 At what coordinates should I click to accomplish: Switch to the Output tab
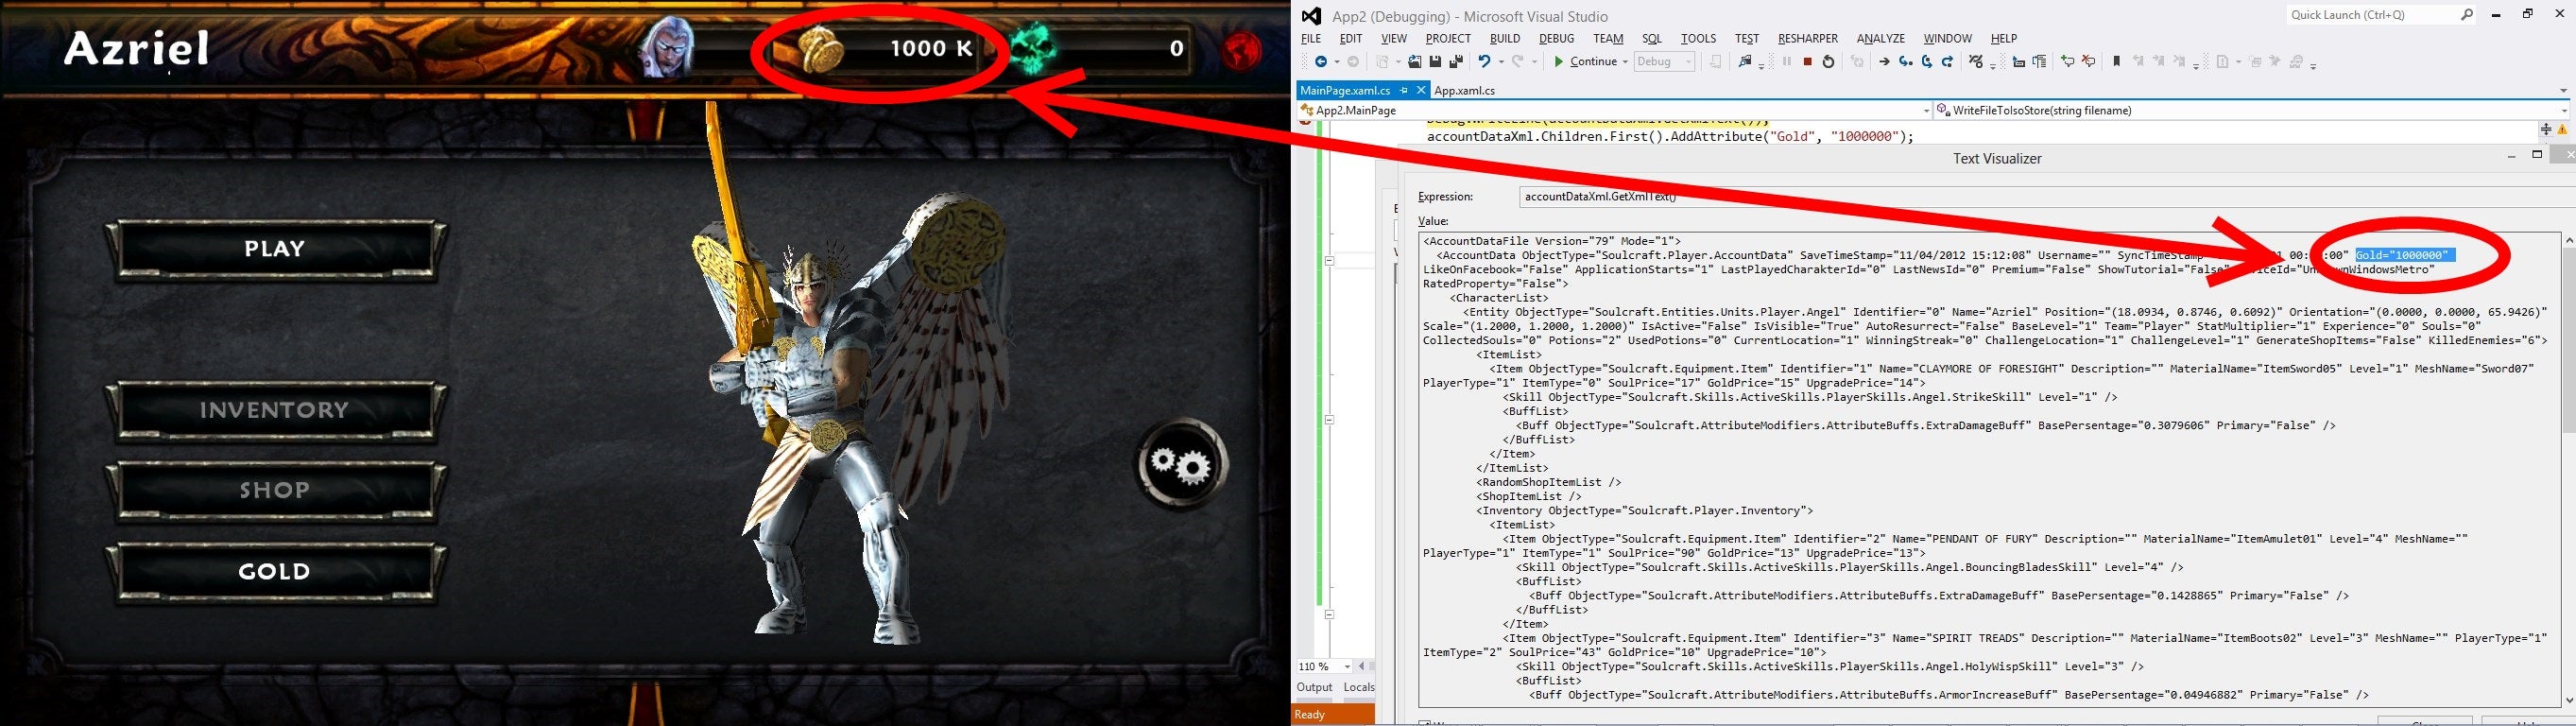point(1314,687)
